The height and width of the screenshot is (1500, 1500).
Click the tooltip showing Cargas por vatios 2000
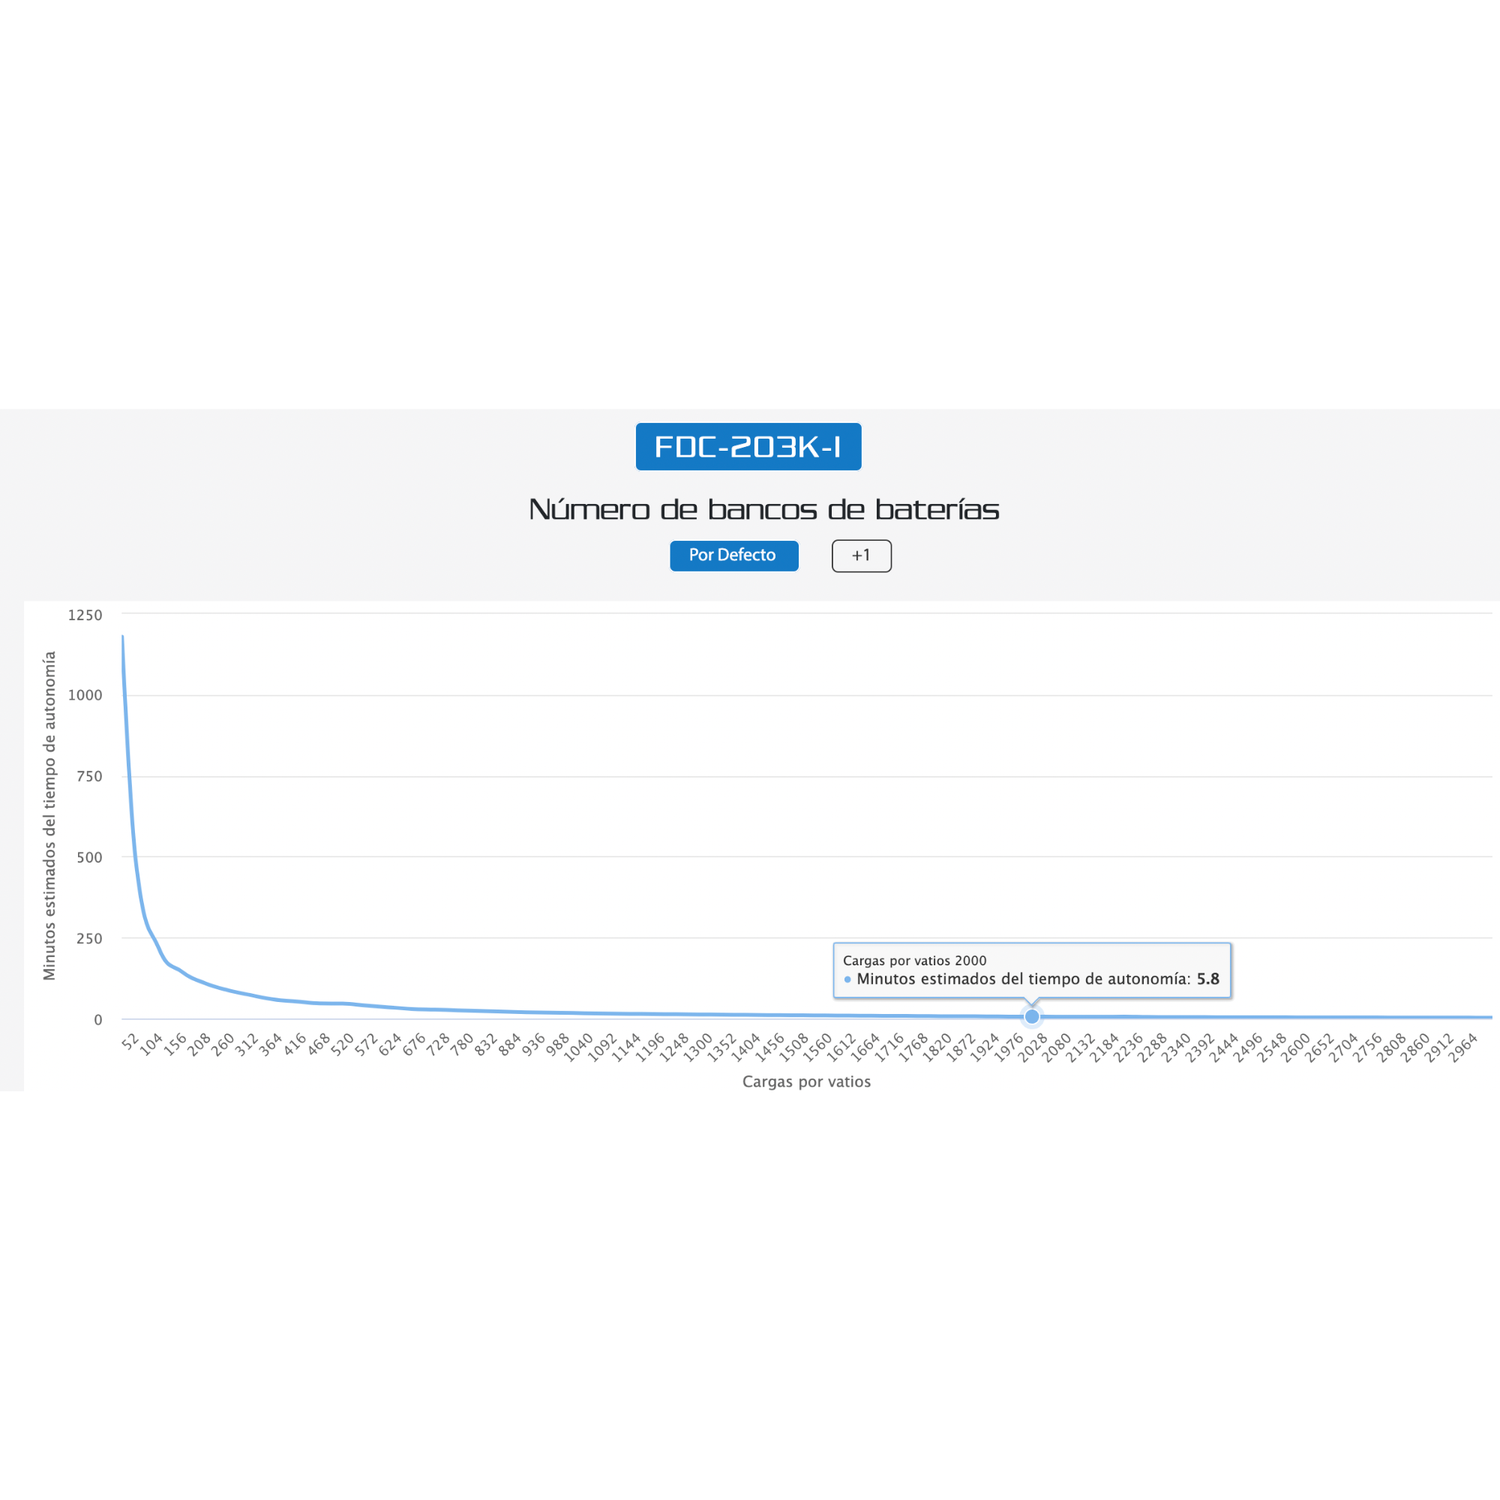point(1031,969)
